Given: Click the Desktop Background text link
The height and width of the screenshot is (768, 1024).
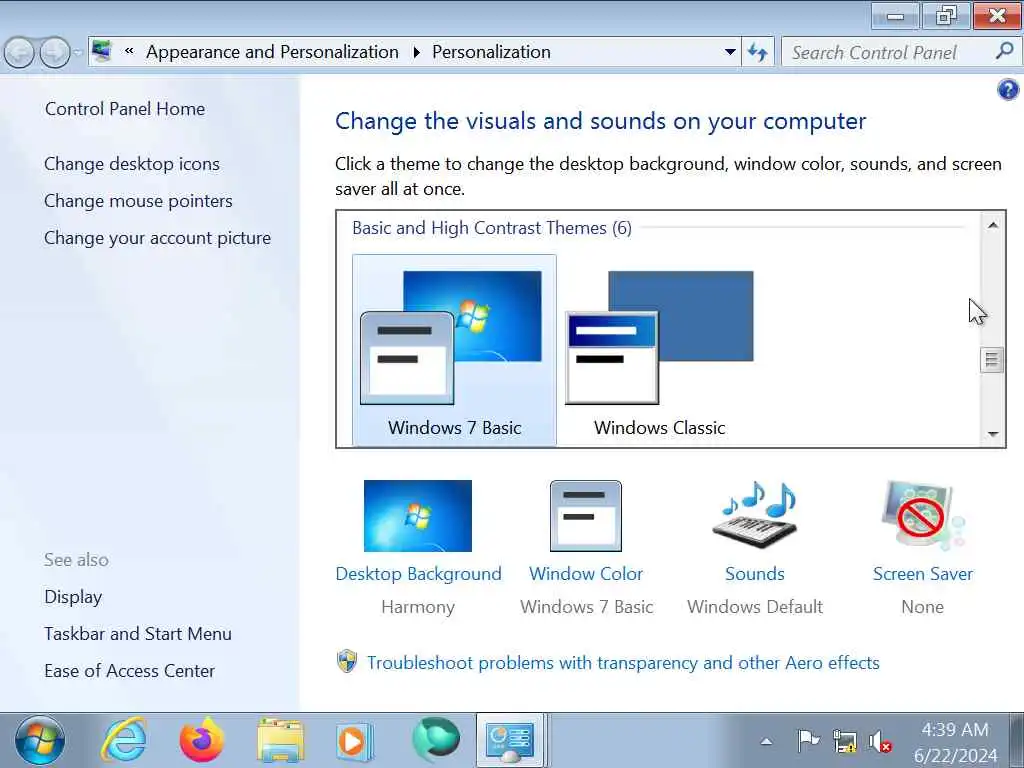Looking at the screenshot, I should point(419,573).
